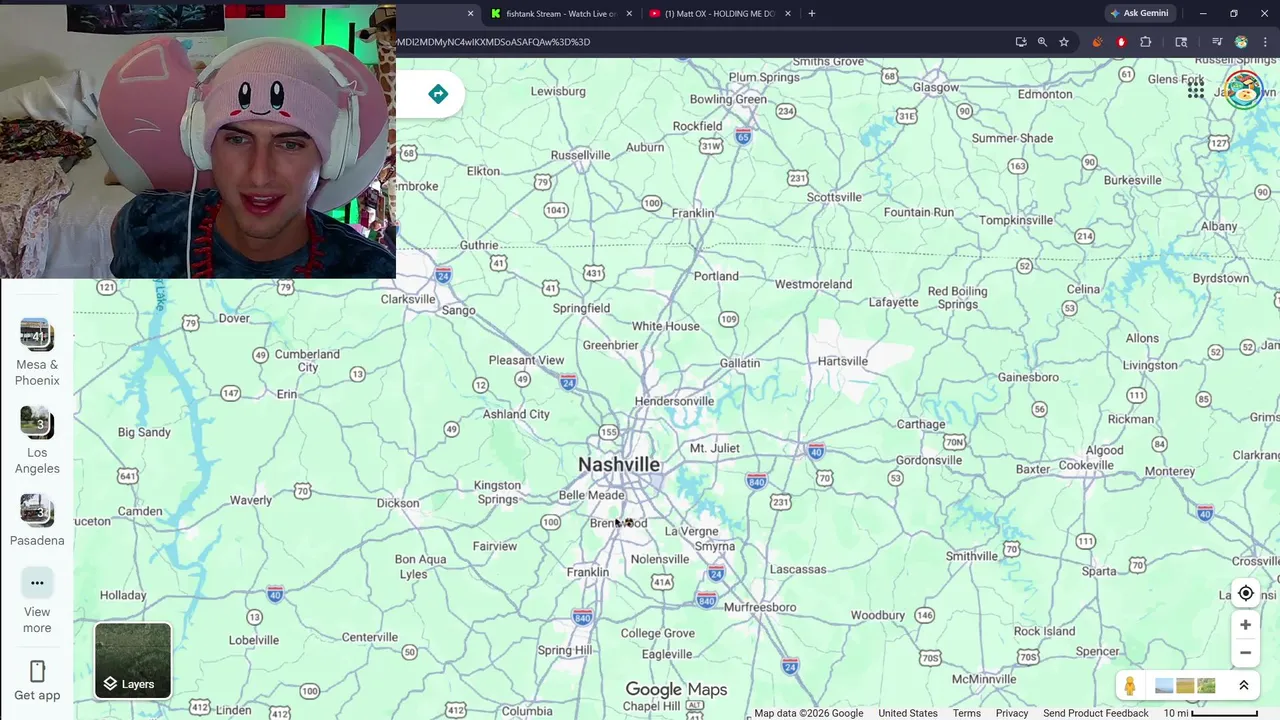Viewport: 1280px width, 720px height.
Task: Switch to Matt OX YouTube tab
Action: click(718, 14)
